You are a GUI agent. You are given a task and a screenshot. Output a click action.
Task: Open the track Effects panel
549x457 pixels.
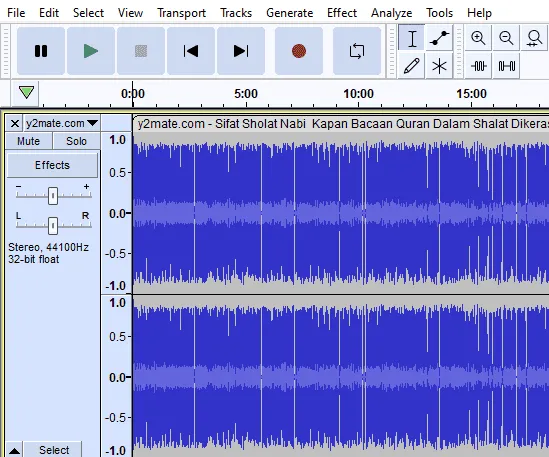53,165
